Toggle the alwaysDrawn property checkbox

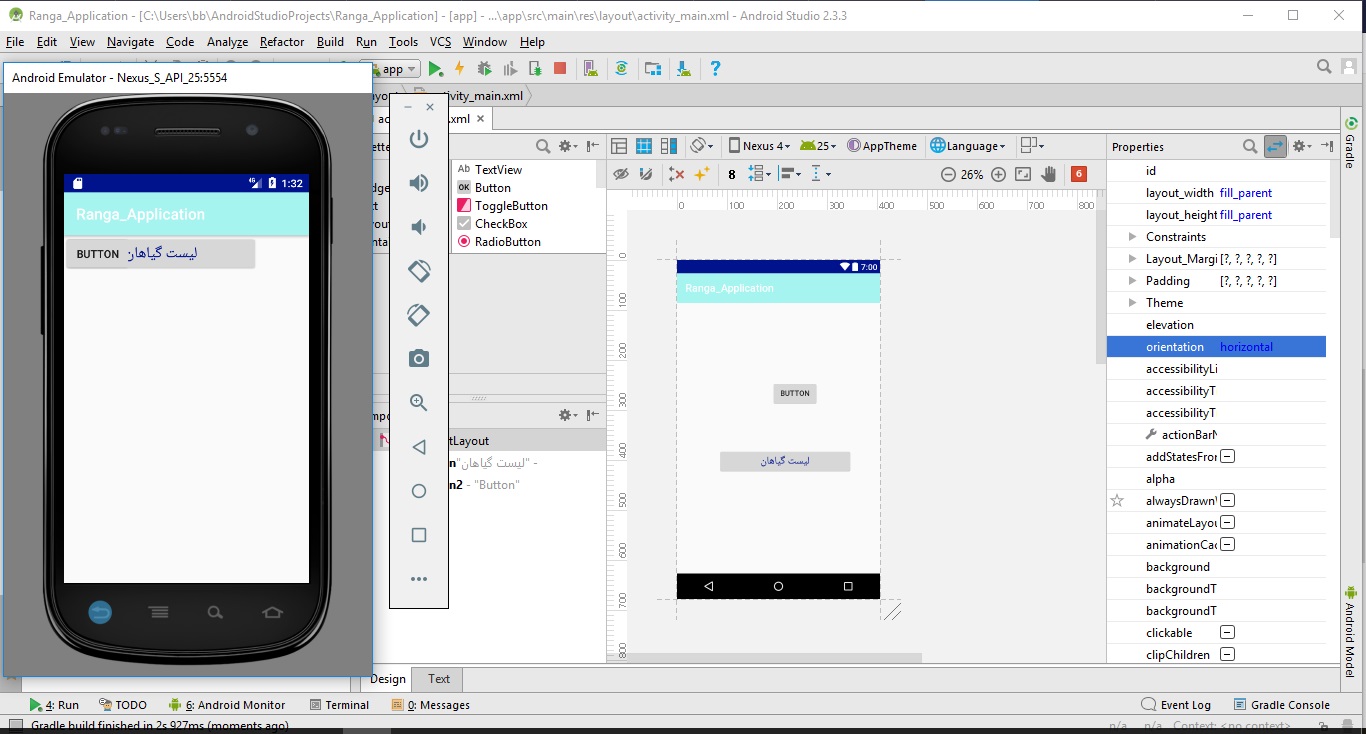point(1227,501)
